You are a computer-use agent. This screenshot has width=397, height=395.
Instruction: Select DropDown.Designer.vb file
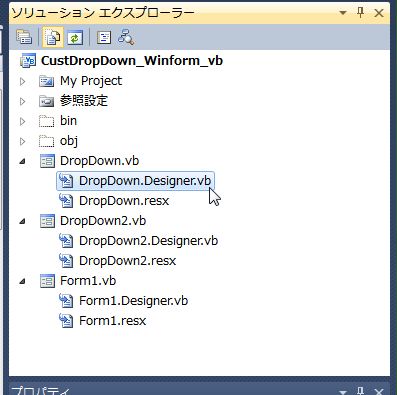pos(145,181)
